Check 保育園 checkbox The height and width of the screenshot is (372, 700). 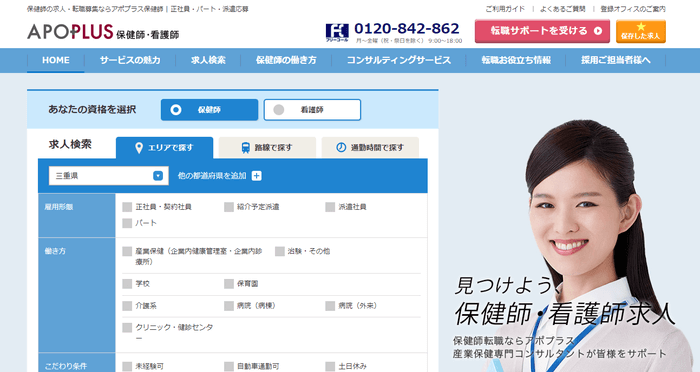click(x=229, y=284)
